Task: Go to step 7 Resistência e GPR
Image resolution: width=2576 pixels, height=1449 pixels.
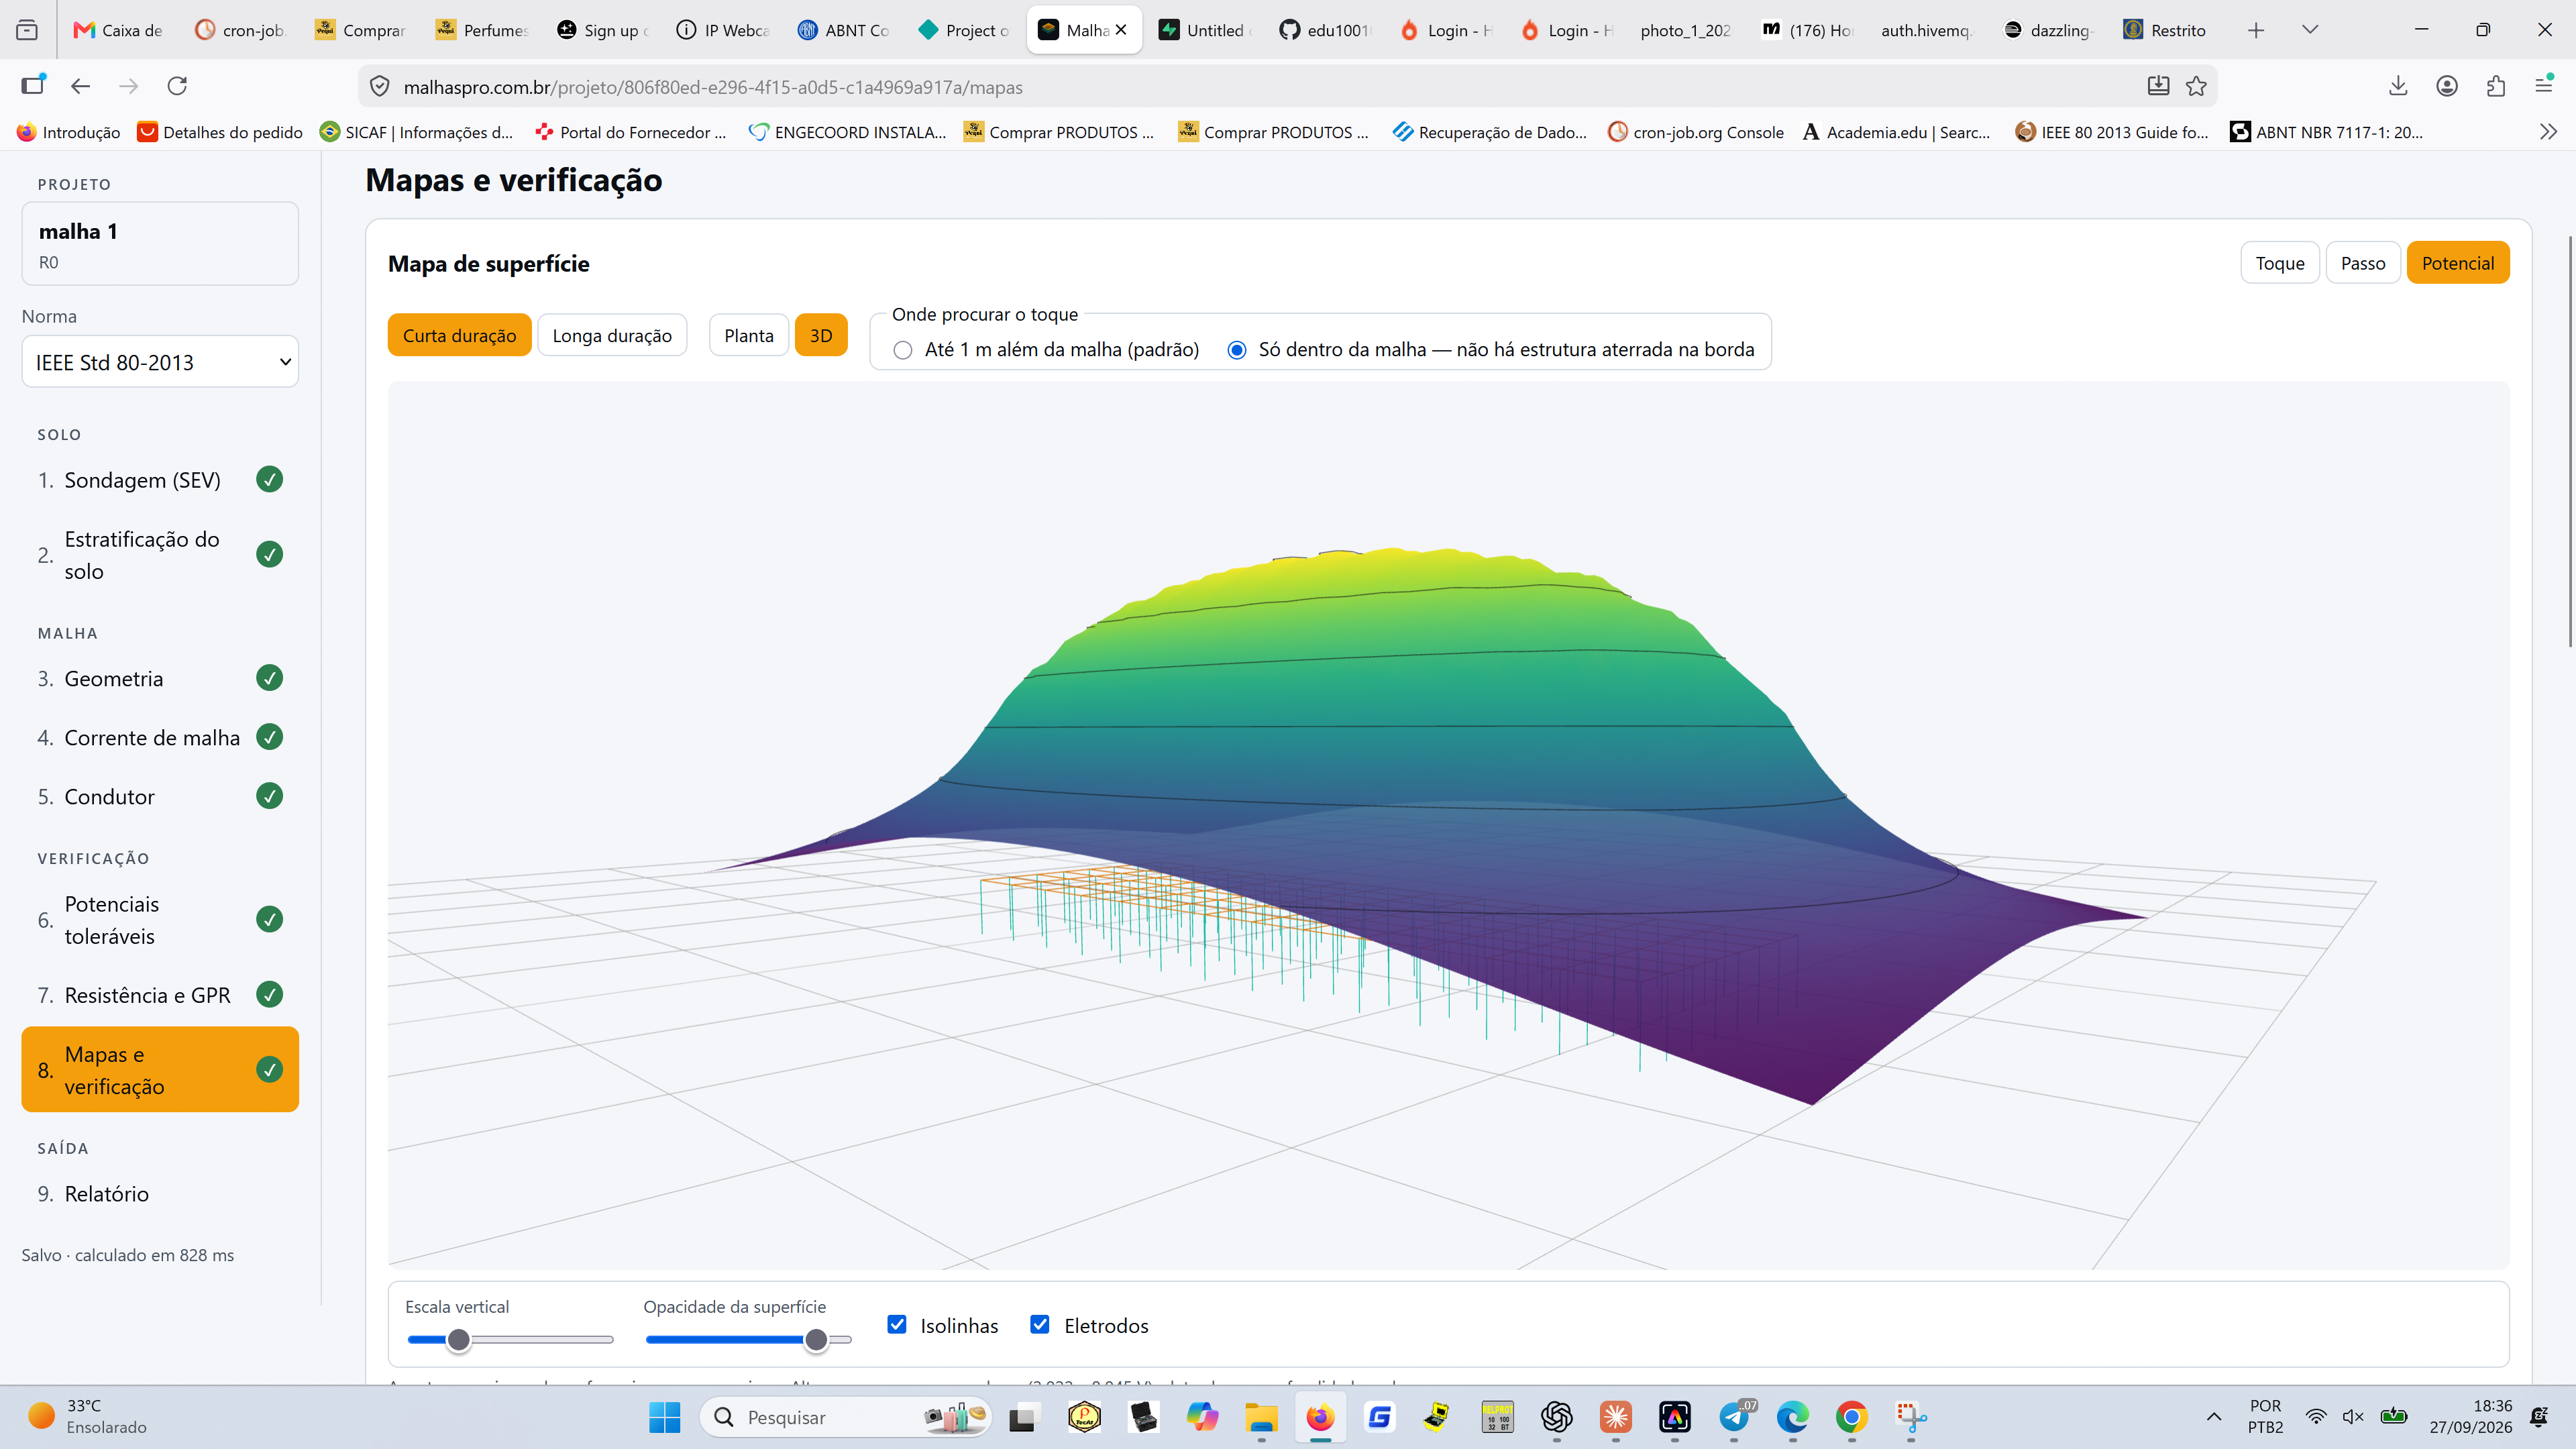Action: click(x=160, y=995)
